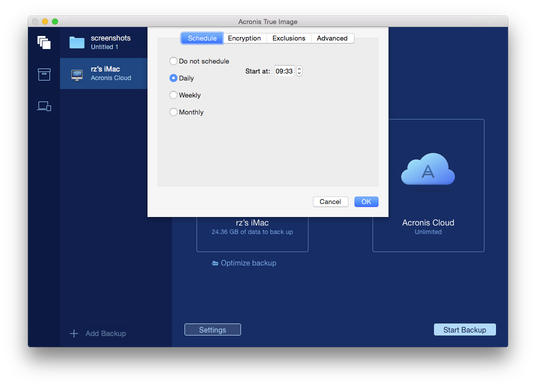Click the Acronis Cloud destination label
Viewport: 536px width, 387px height.
tap(428, 223)
